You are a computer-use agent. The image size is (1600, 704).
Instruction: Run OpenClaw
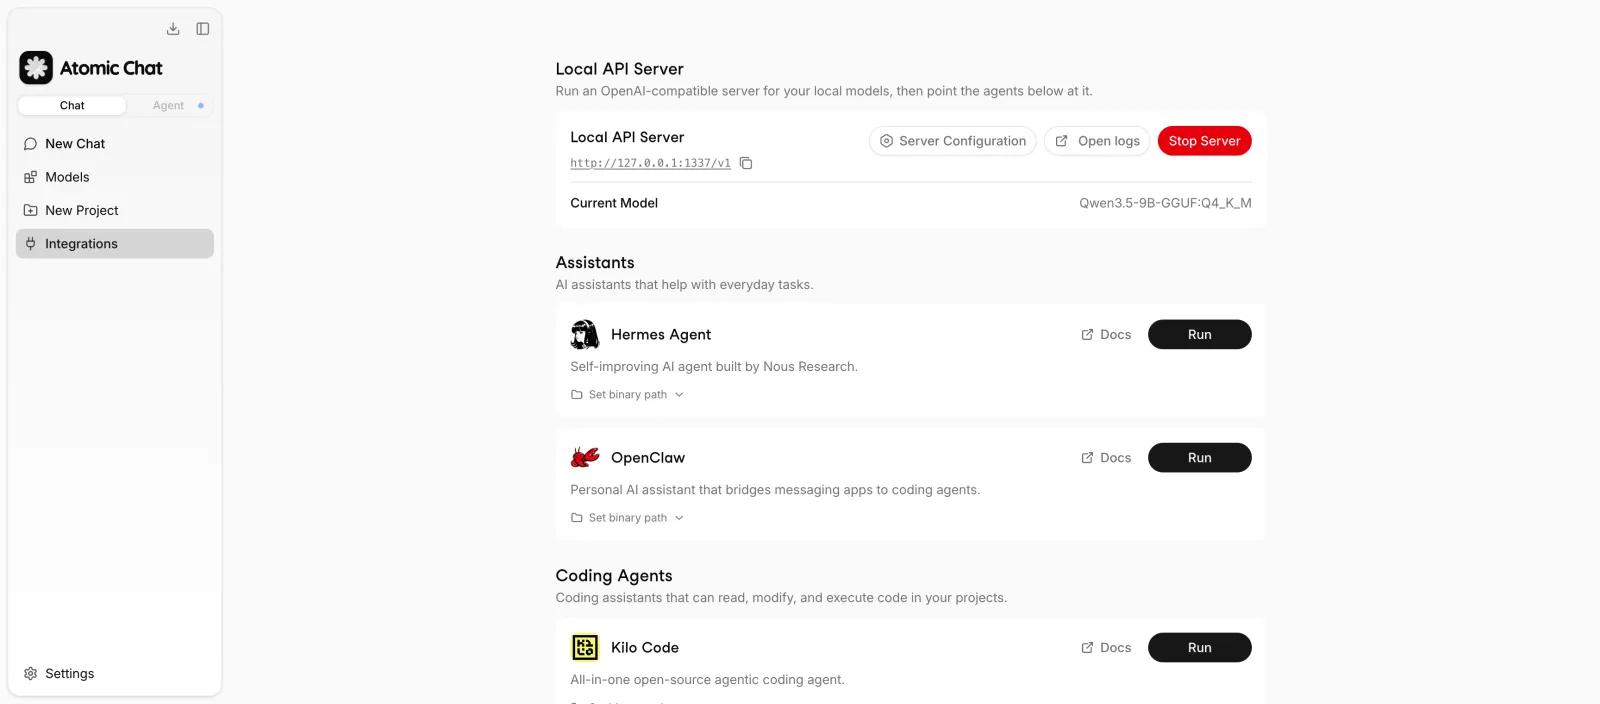click(x=1200, y=458)
